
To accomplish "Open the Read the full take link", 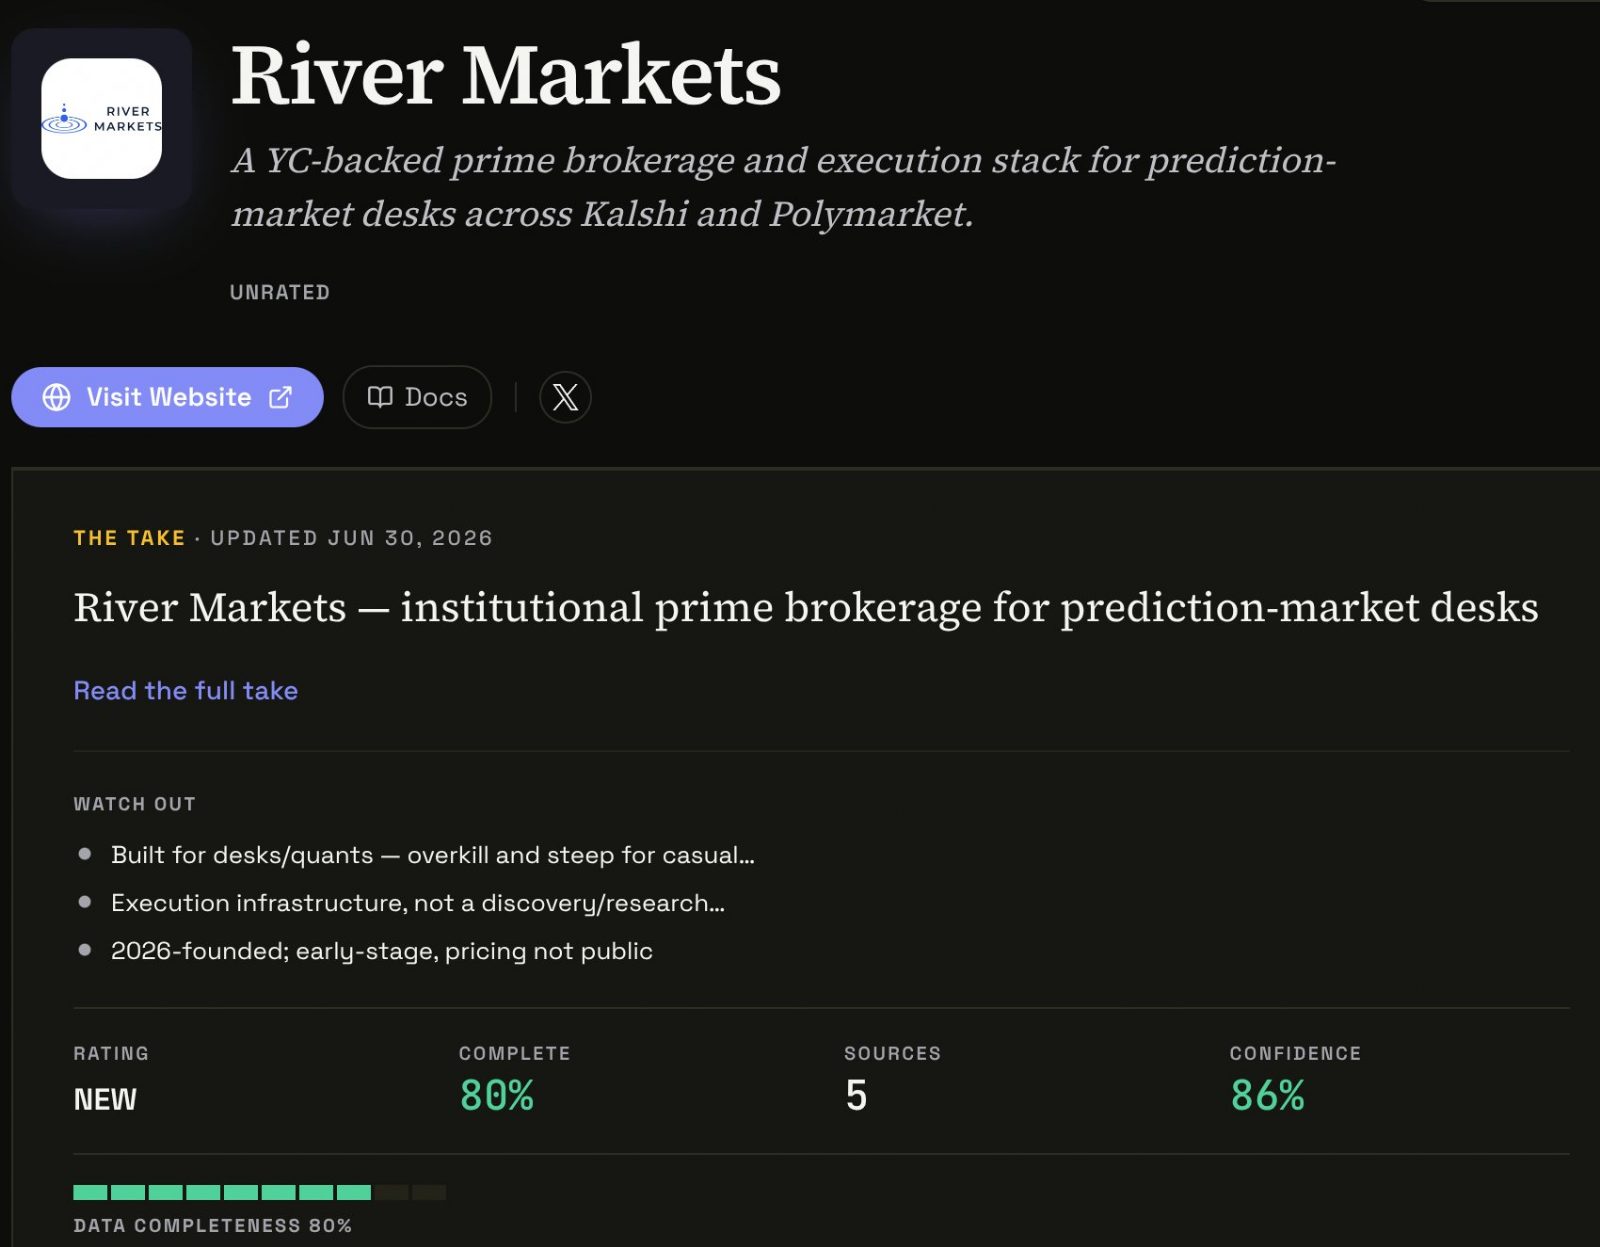I will (186, 691).
